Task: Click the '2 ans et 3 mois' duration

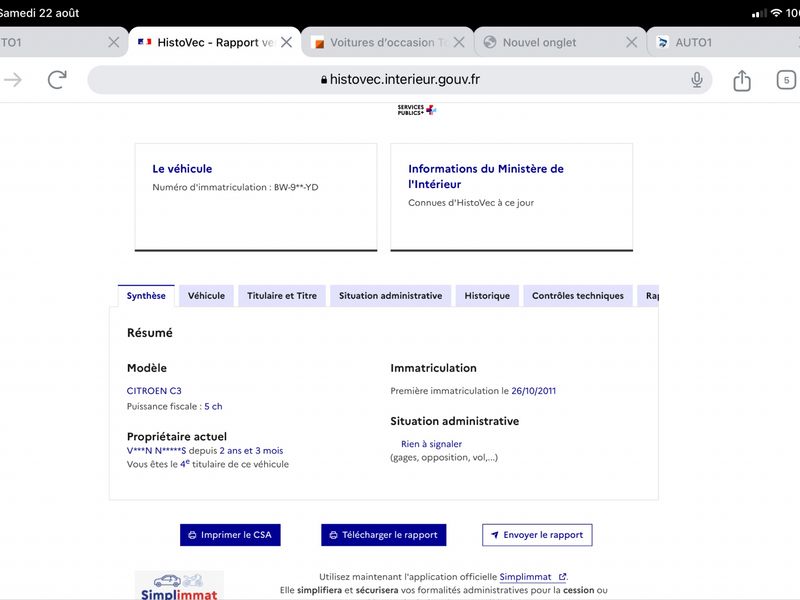Action: 251,451
